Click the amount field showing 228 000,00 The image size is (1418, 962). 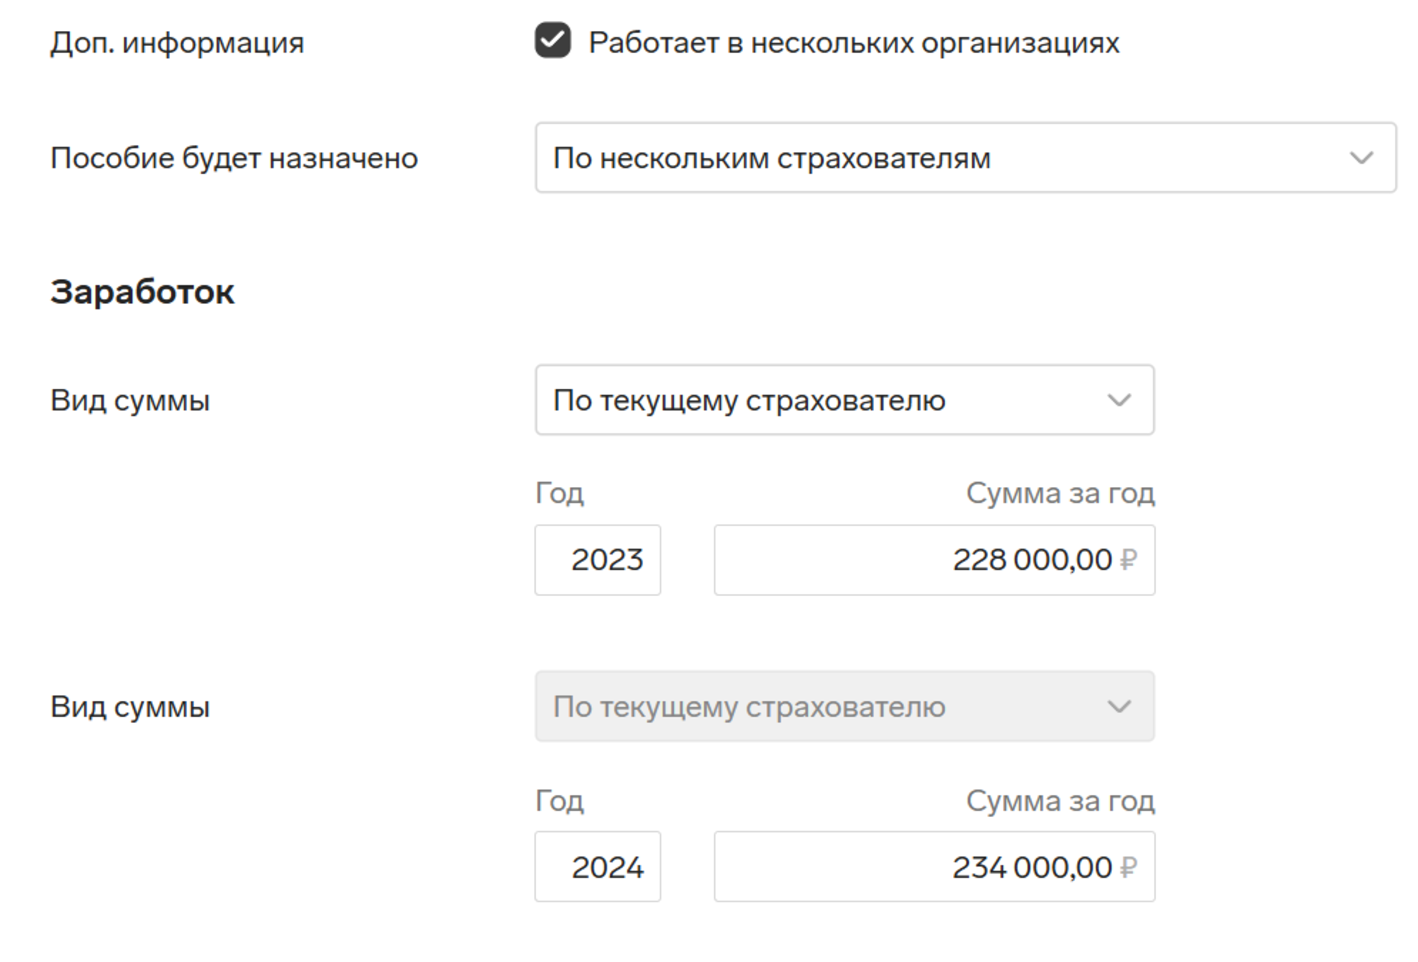point(934,560)
